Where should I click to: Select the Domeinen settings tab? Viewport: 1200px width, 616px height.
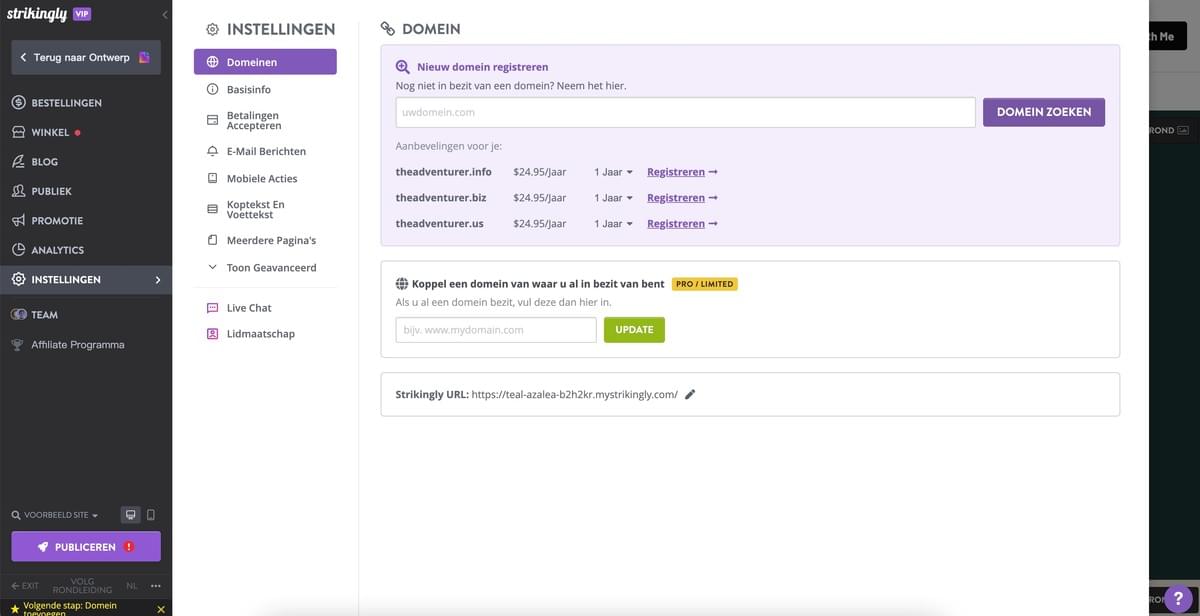pos(265,62)
